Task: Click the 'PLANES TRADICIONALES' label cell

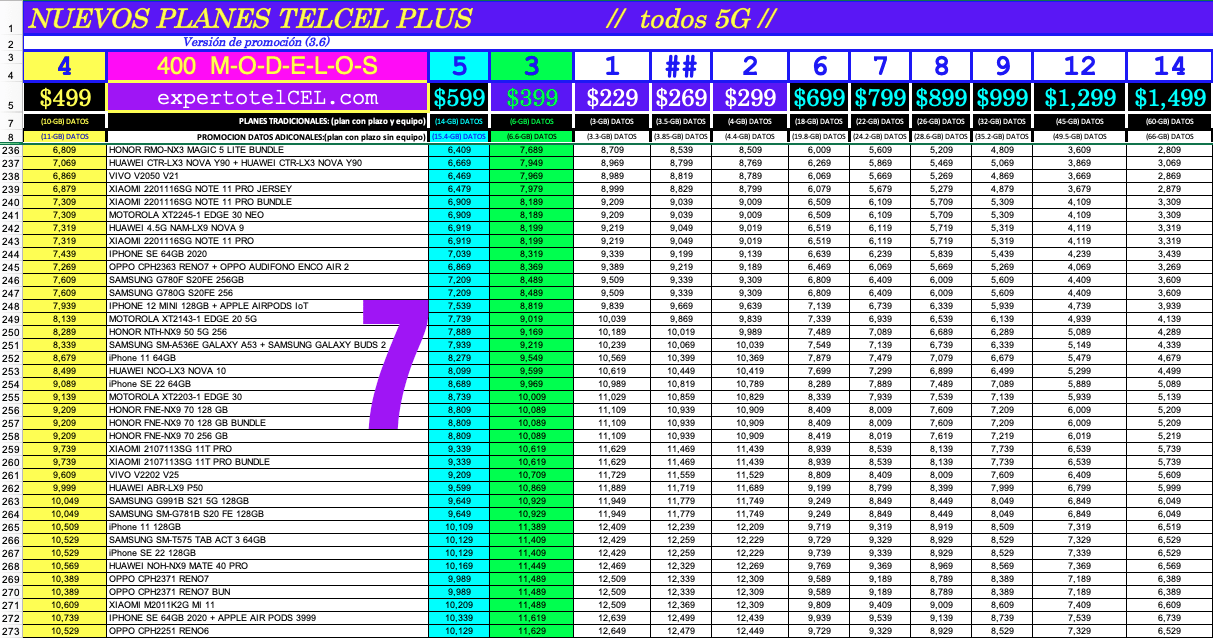Action: pos(267,121)
